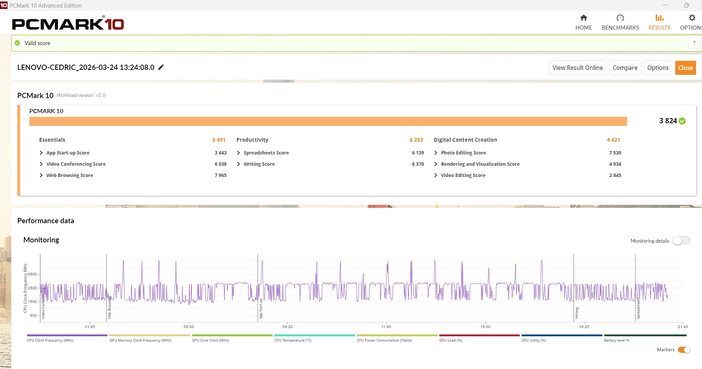This screenshot has height=369, width=702.
Task: Click the Productivity heading
Action: click(x=253, y=140)
